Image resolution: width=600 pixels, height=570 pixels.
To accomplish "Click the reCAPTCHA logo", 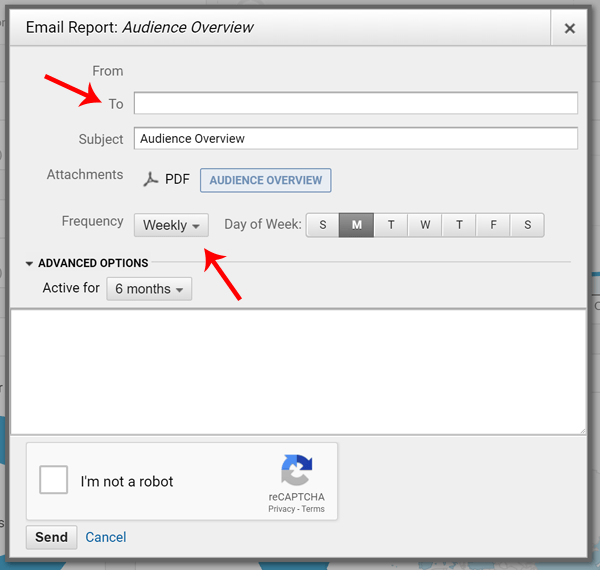I will pyautogui.click(x=297, y=470).
